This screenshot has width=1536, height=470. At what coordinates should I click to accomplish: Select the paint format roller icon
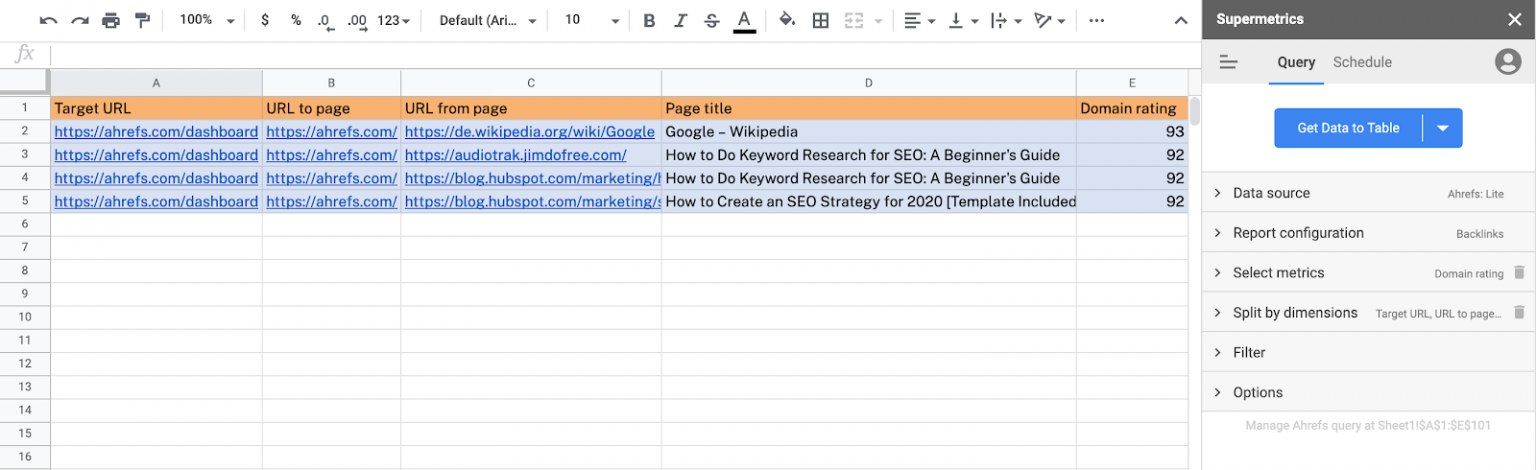[x=142, y=20]
